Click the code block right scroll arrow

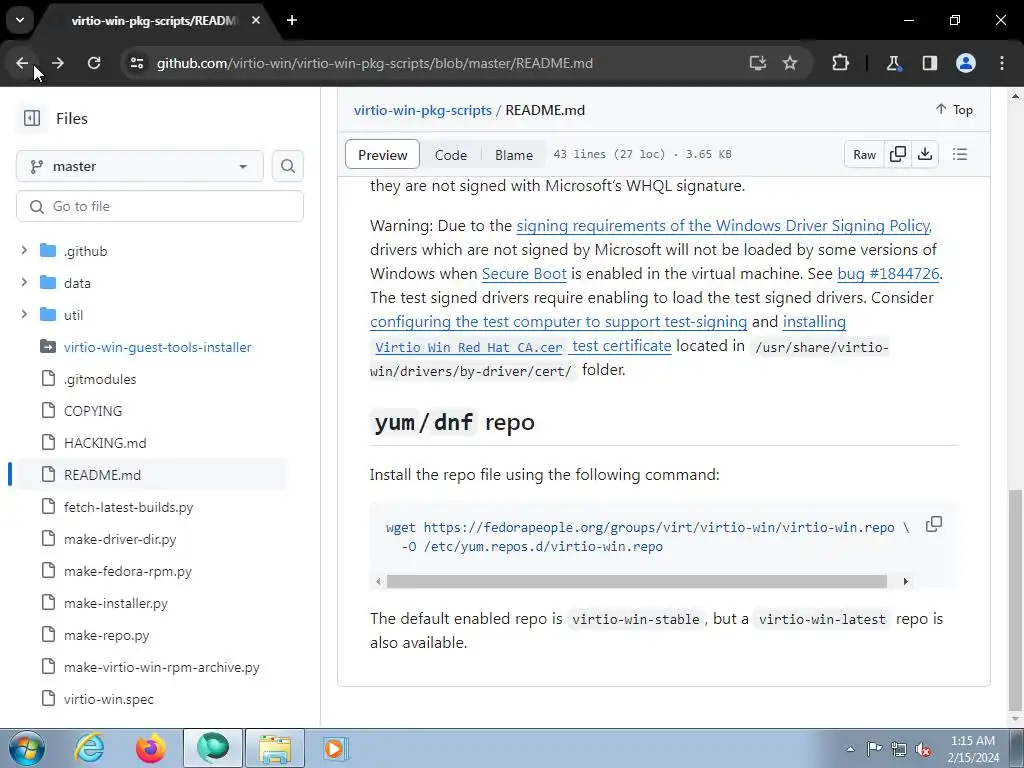click(905, 581)
